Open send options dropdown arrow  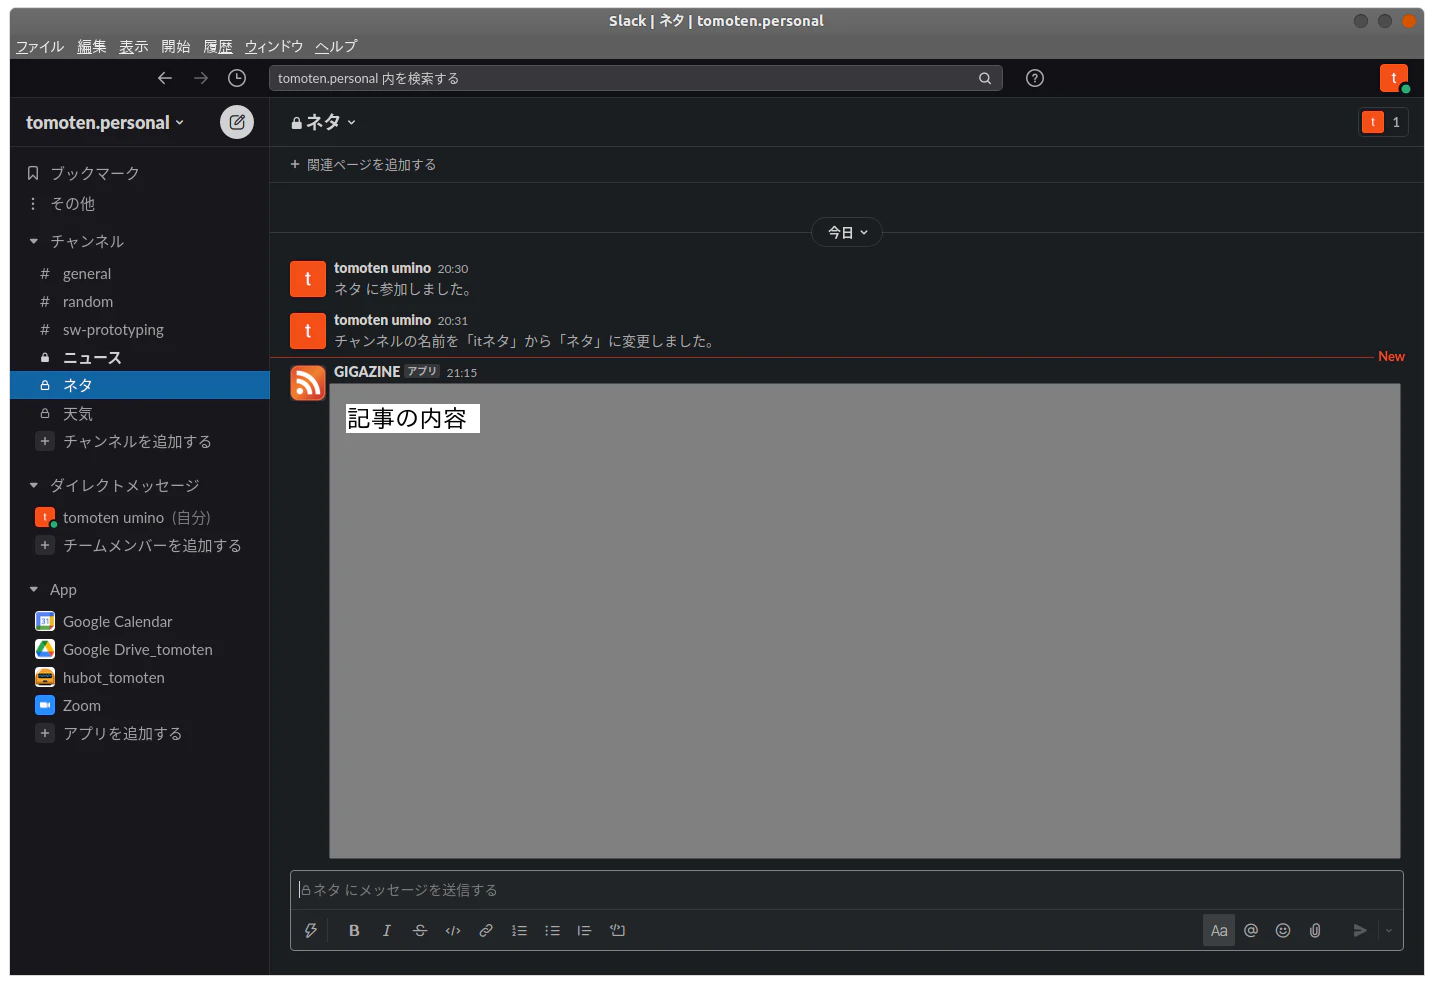1389,930
